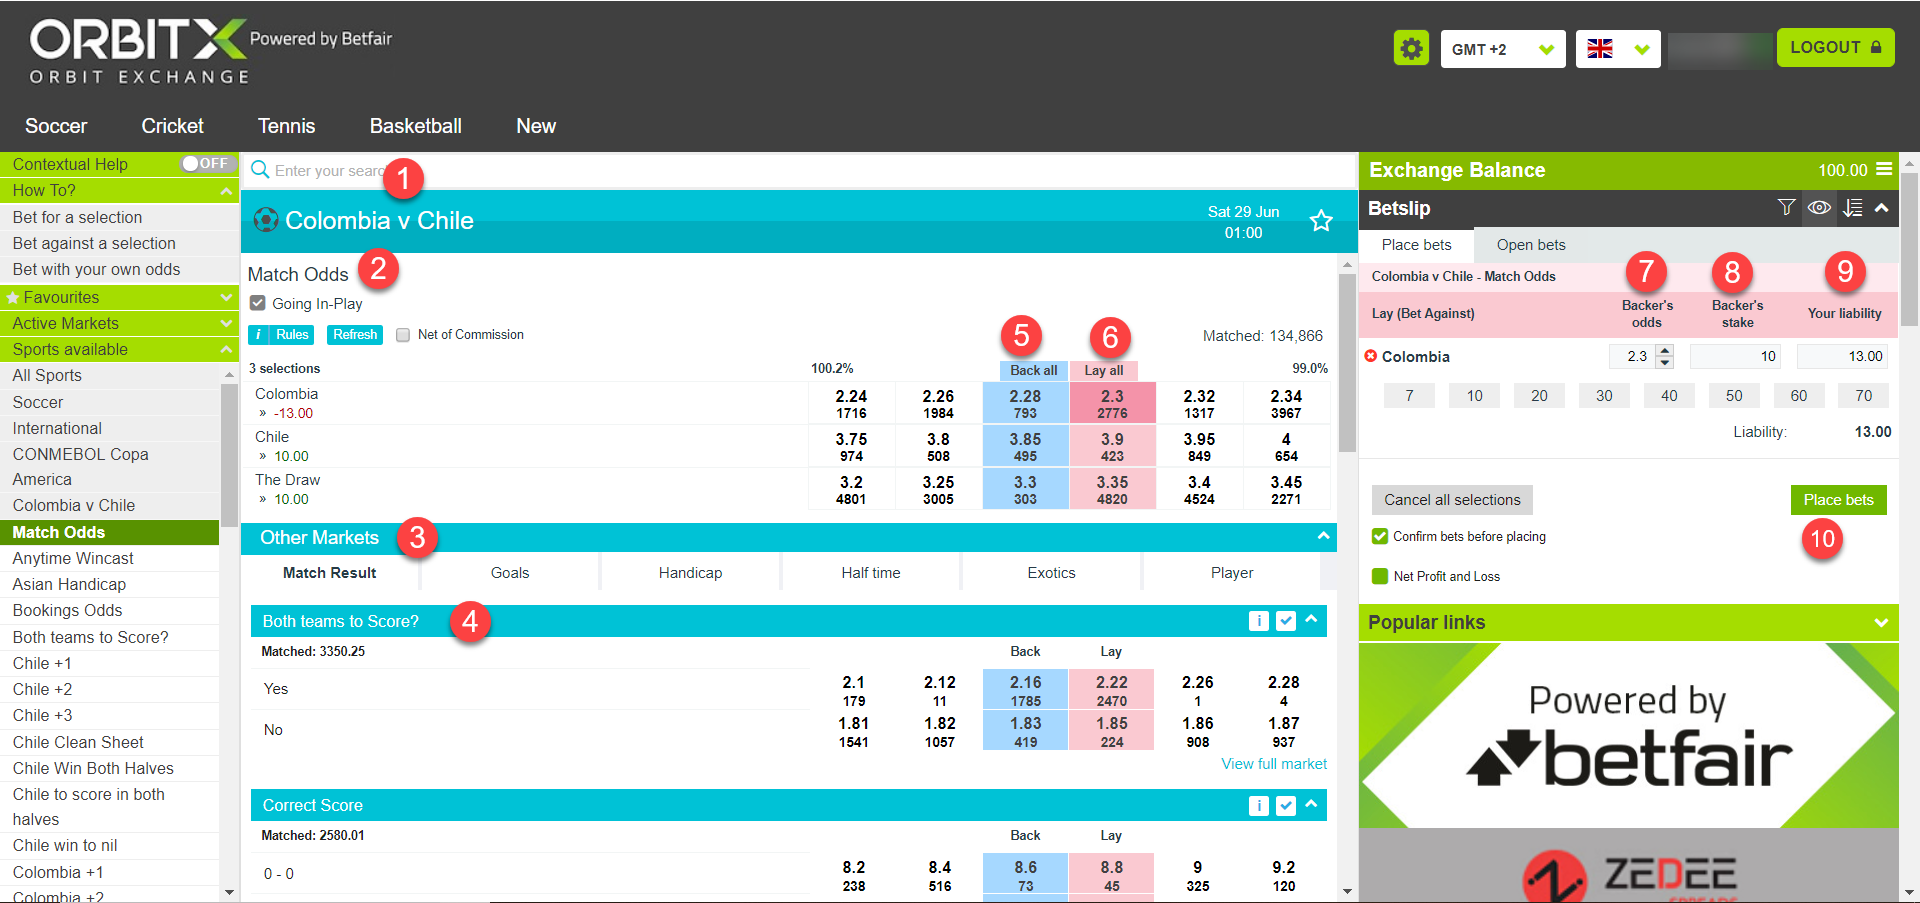Collapse the How To? section

coord(226,190)
